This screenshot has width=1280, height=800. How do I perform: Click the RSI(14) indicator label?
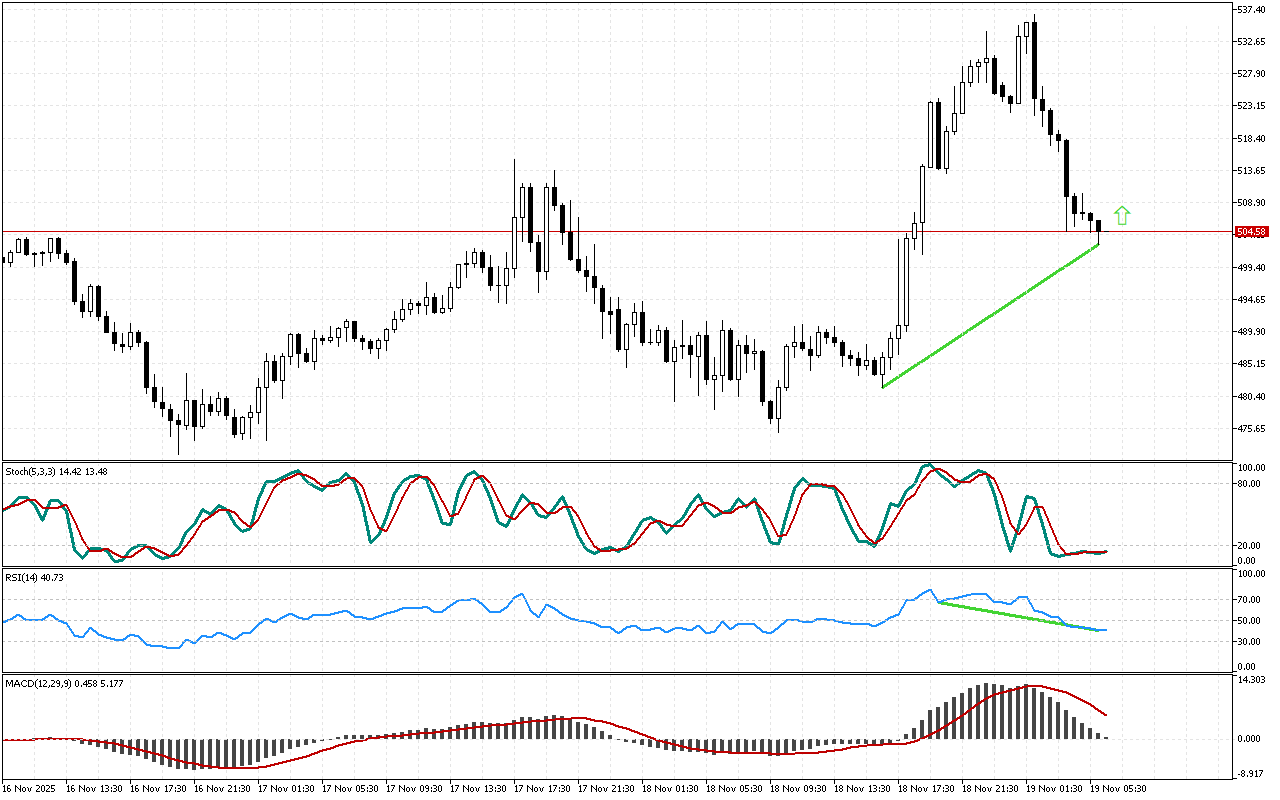(23, 577)
